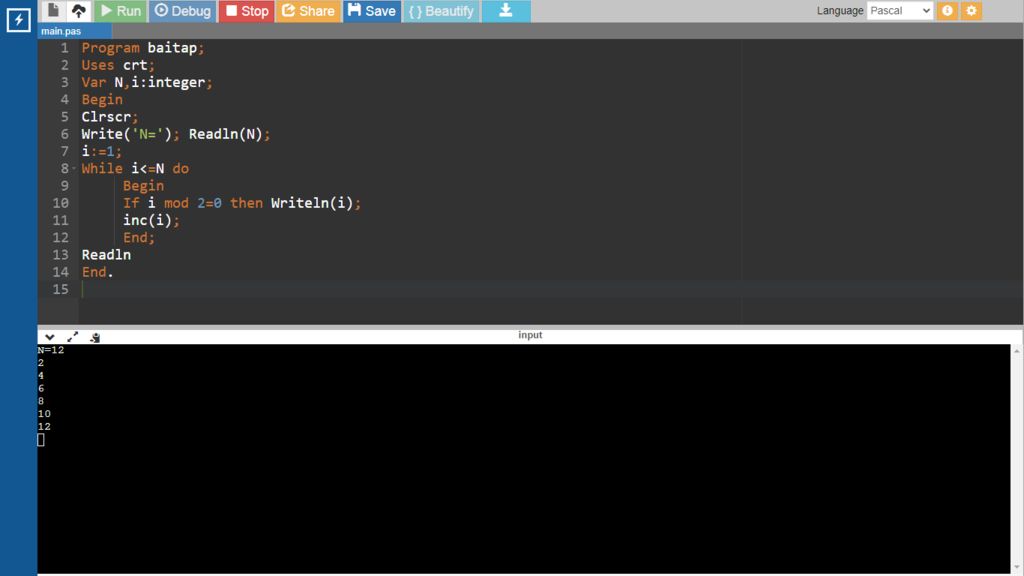Click the 'Clrscr;' code line
The width and height of the screenshot is (1024, 576).
click(x=110, y=117)
